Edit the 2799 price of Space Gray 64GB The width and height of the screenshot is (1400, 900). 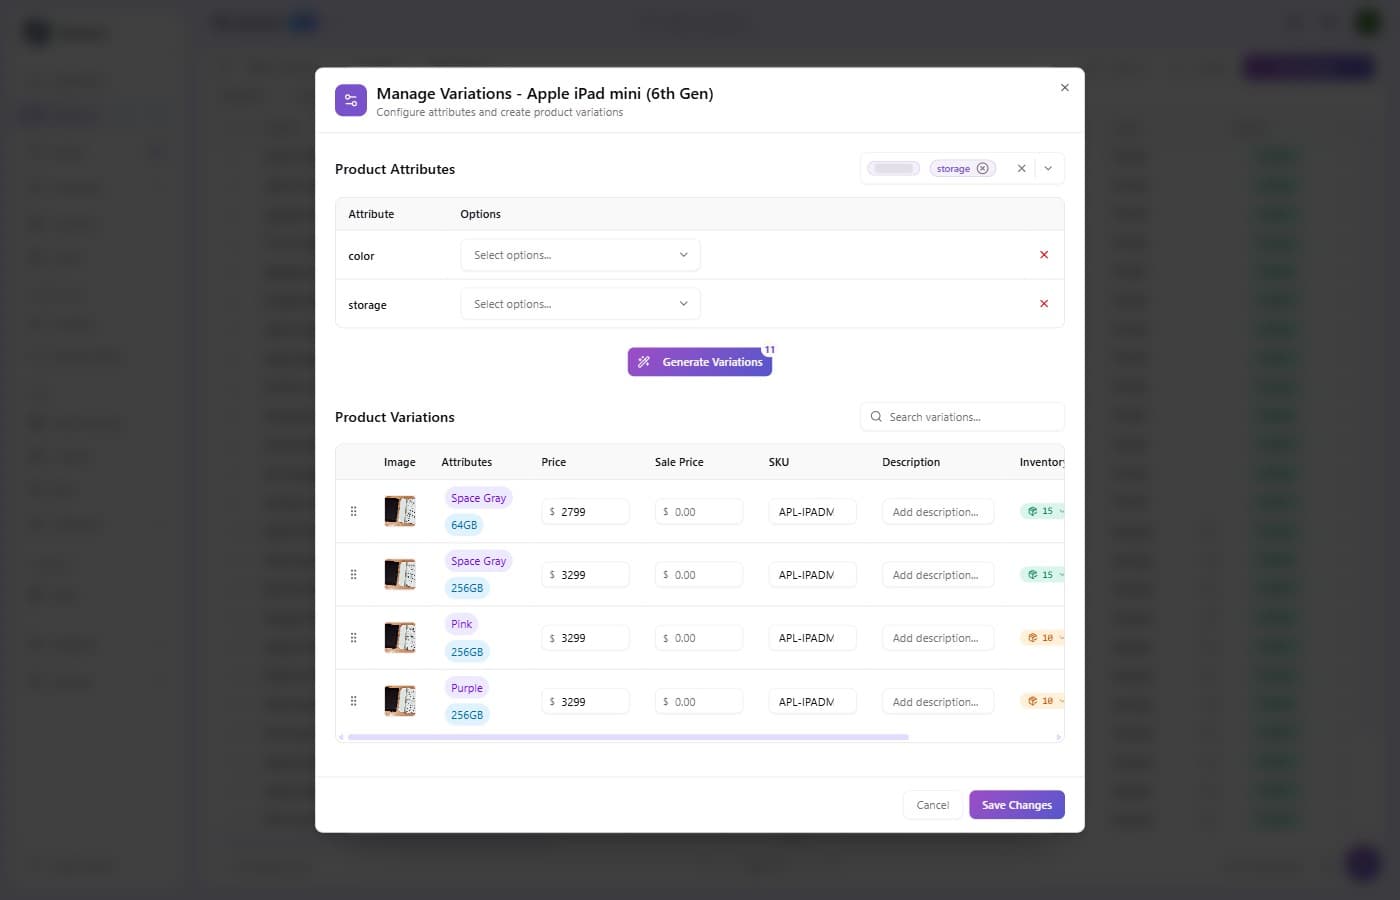click(x=586, y=511)
